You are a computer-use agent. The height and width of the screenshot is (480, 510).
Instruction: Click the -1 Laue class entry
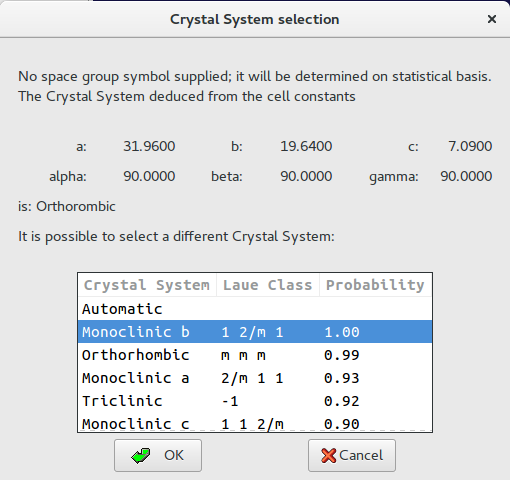point(230,401)
